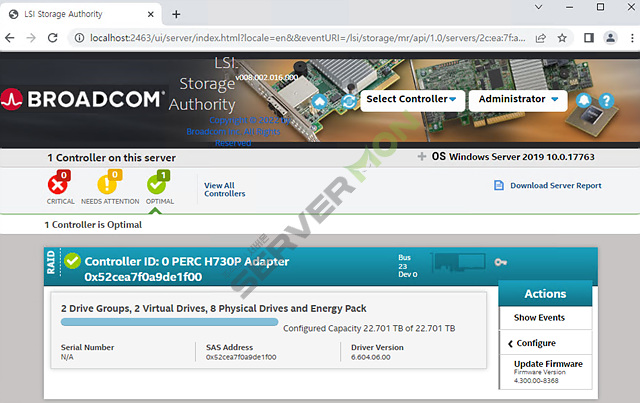640x403 pixels.
Task: Close the LSI Storage Authority tab
Action: (151, 14)
